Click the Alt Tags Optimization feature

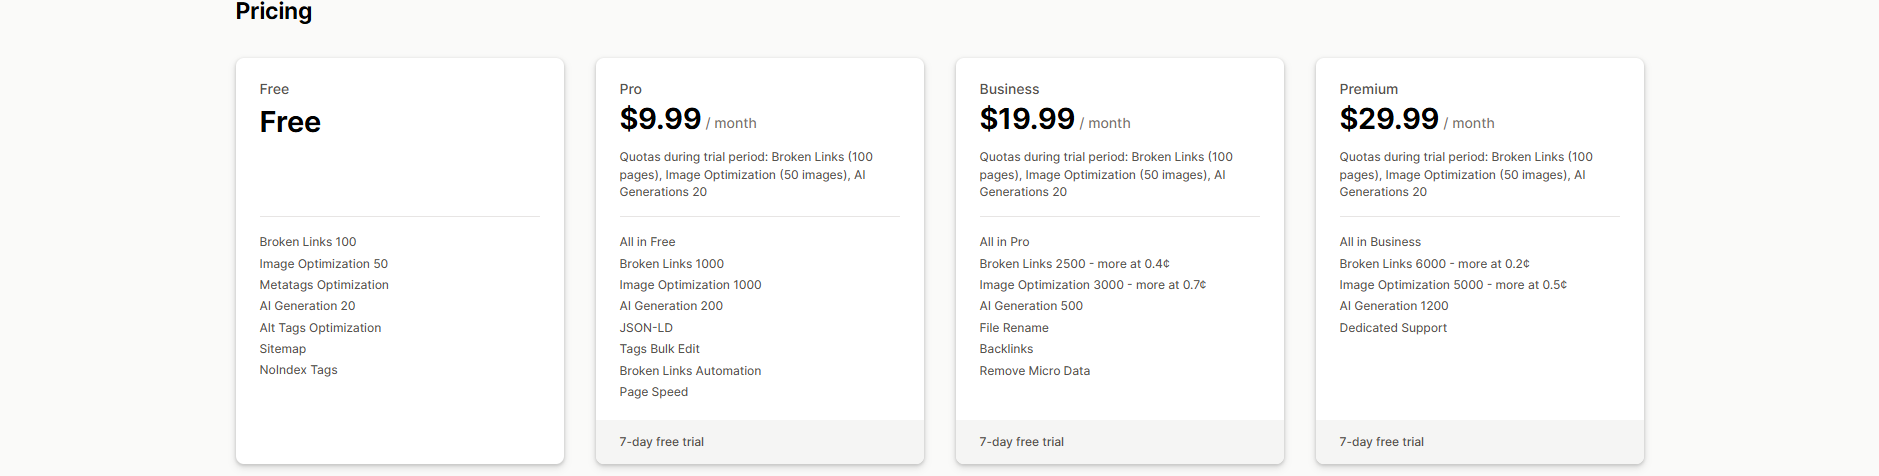(320, 328)
